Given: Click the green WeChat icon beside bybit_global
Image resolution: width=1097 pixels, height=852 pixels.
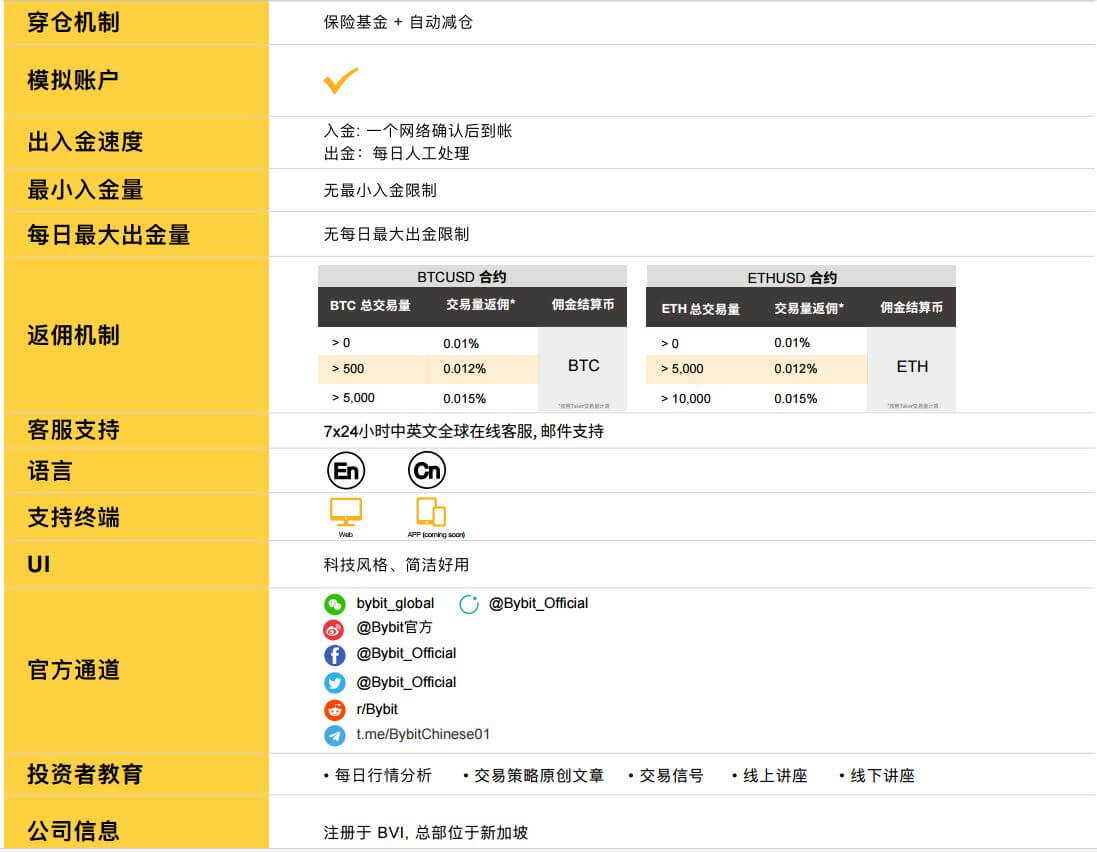Looking at the screenshot, I should (334, 604).
